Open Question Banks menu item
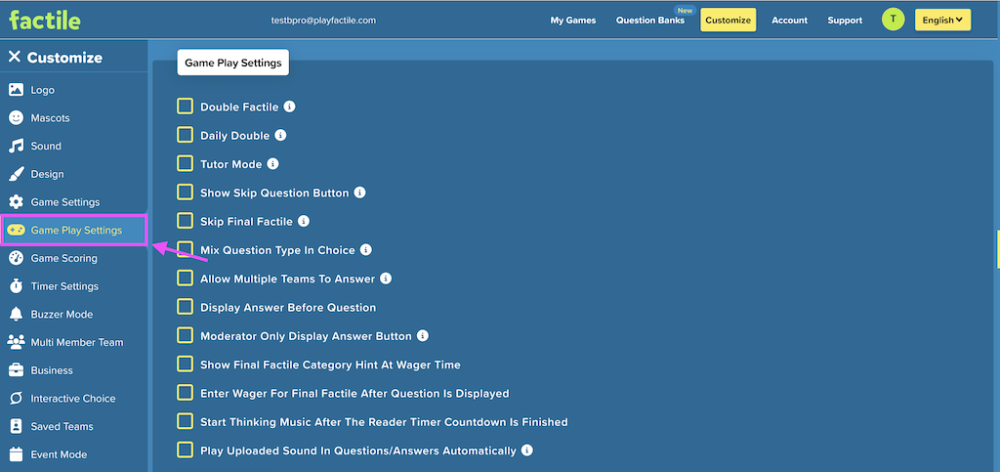 coord(650,20)
